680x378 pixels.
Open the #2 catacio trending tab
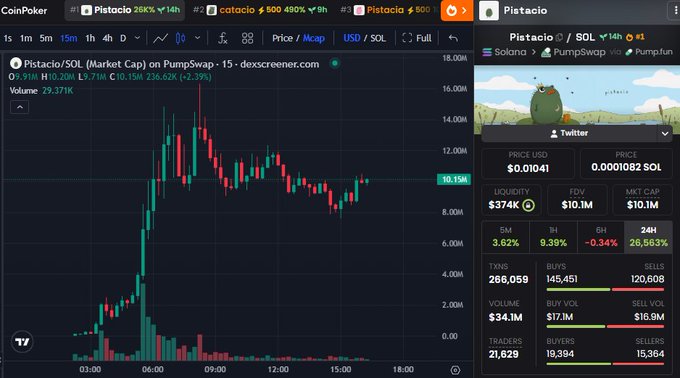point(260,10)
